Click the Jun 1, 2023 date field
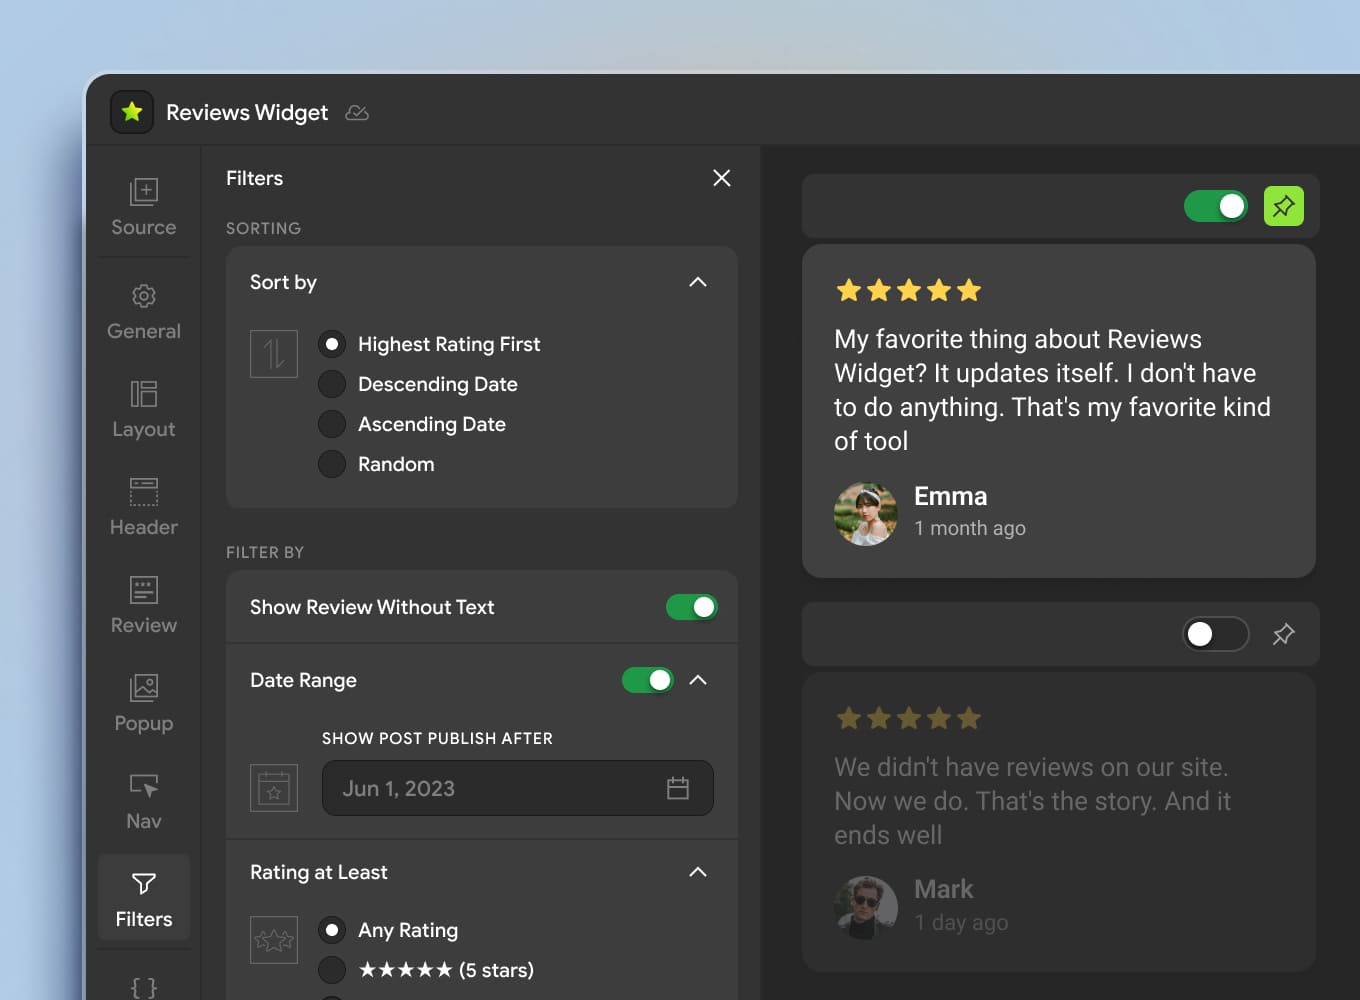This screenshot has width=1360, height=1000. pos(518,788)
